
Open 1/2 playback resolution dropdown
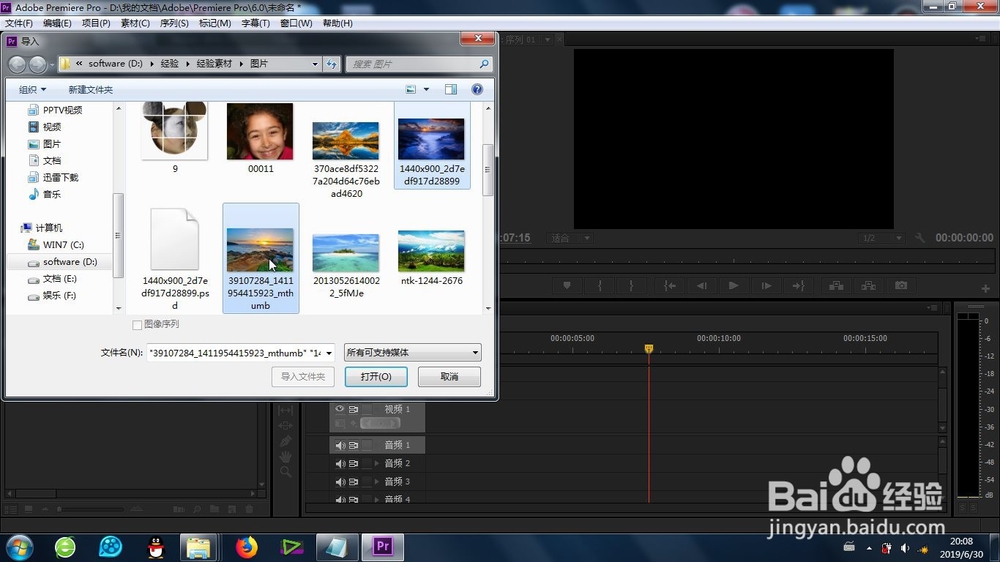click(x=881, y=238)
